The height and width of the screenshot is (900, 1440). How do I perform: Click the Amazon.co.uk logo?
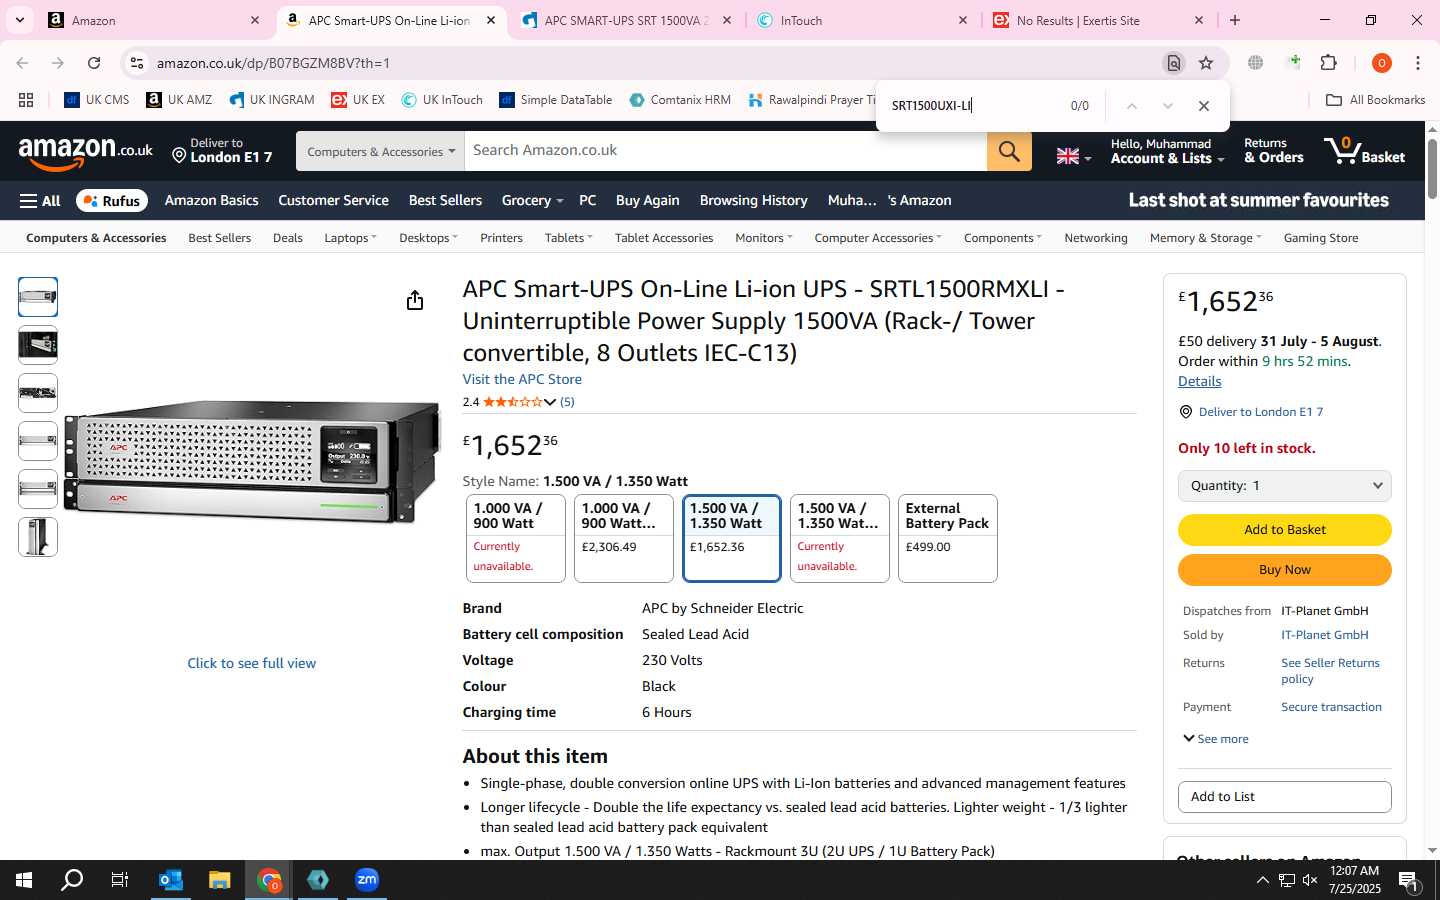point(86,153)
